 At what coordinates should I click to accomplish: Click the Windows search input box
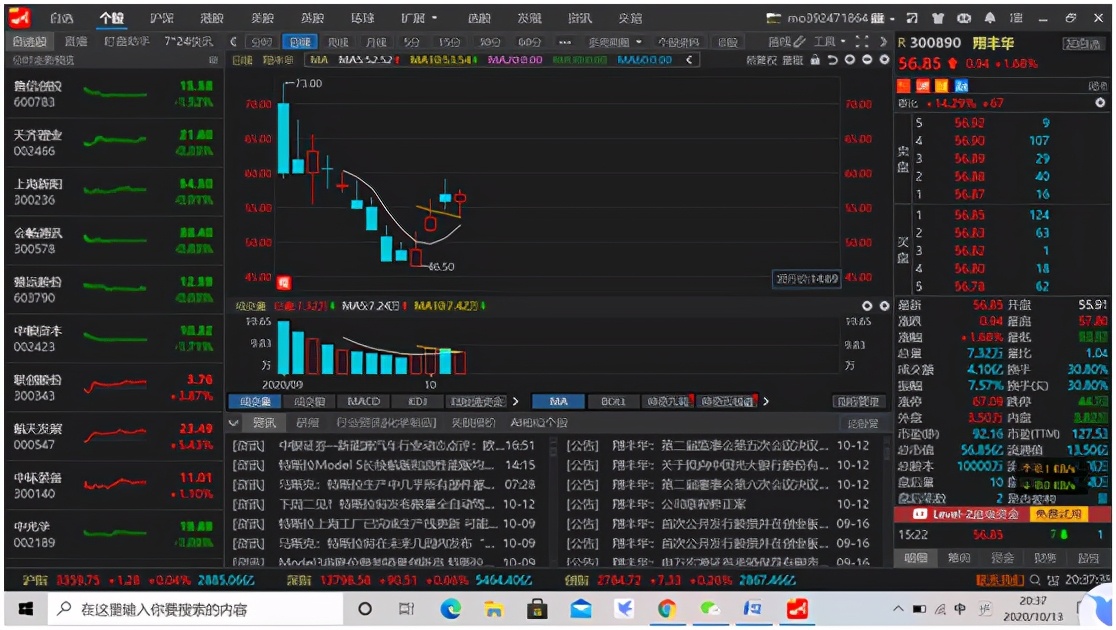[194, 609]
